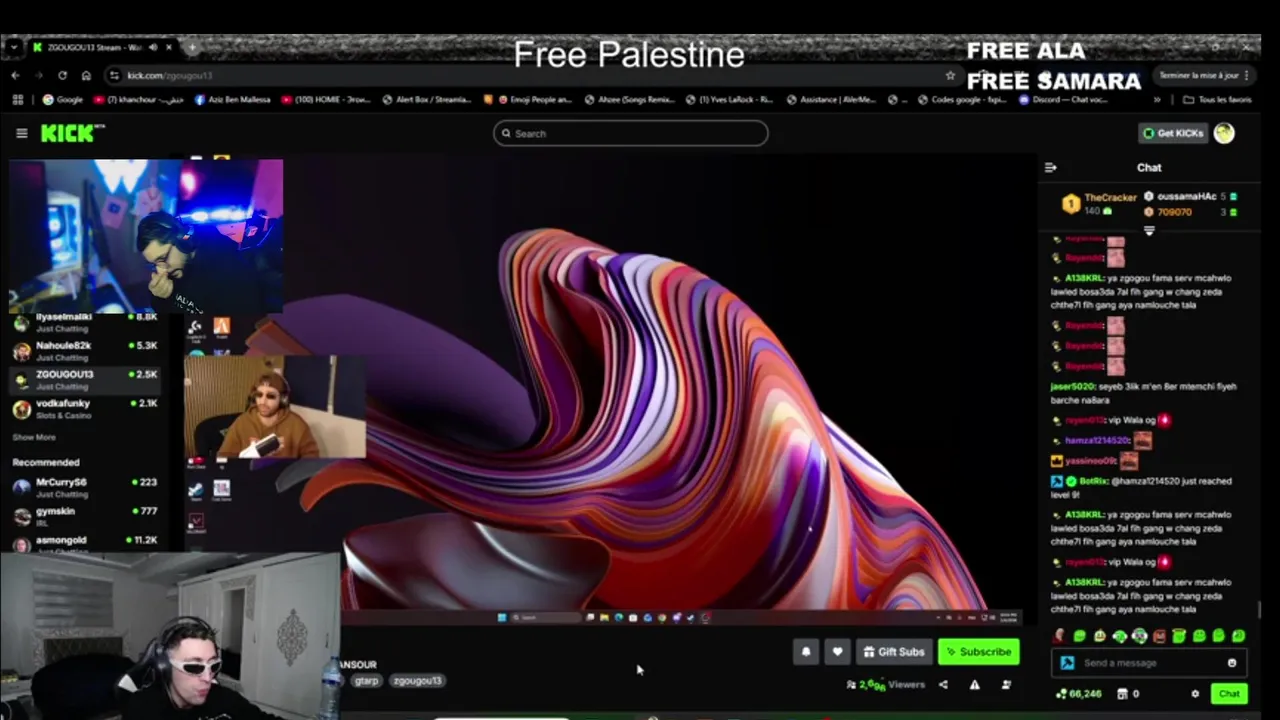The image size is (1280, 720).
Task: Click the viewers count icon
Action: click(851, 685)
